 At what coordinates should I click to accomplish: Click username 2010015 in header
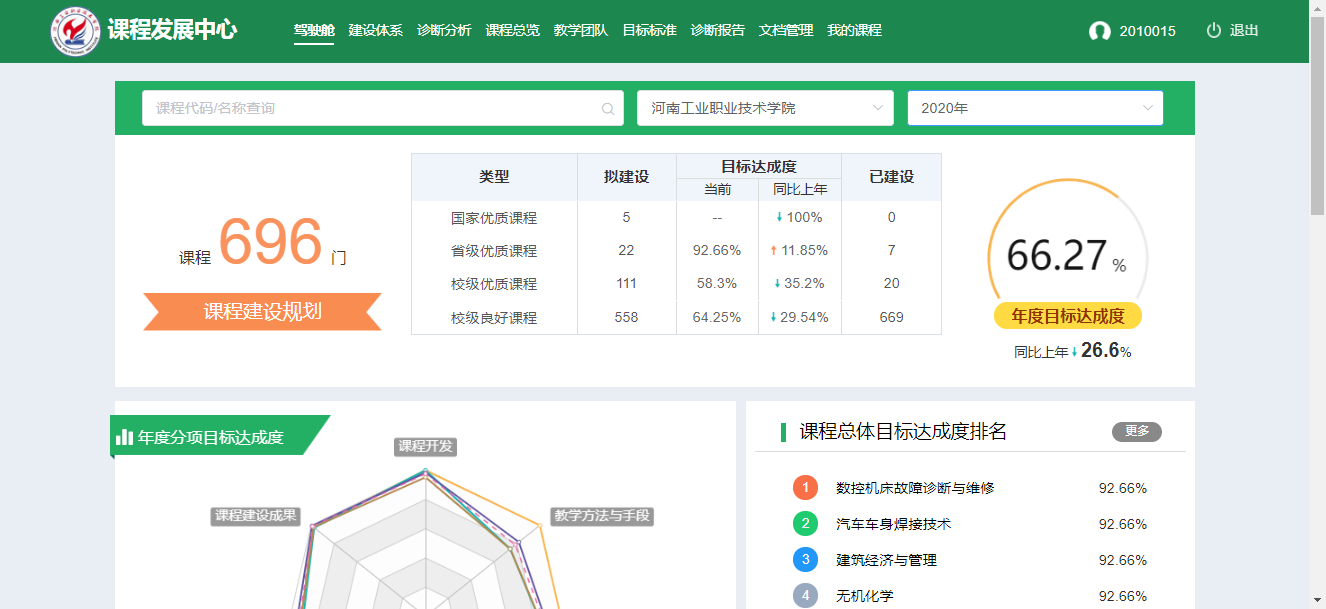pos(1147,31)
